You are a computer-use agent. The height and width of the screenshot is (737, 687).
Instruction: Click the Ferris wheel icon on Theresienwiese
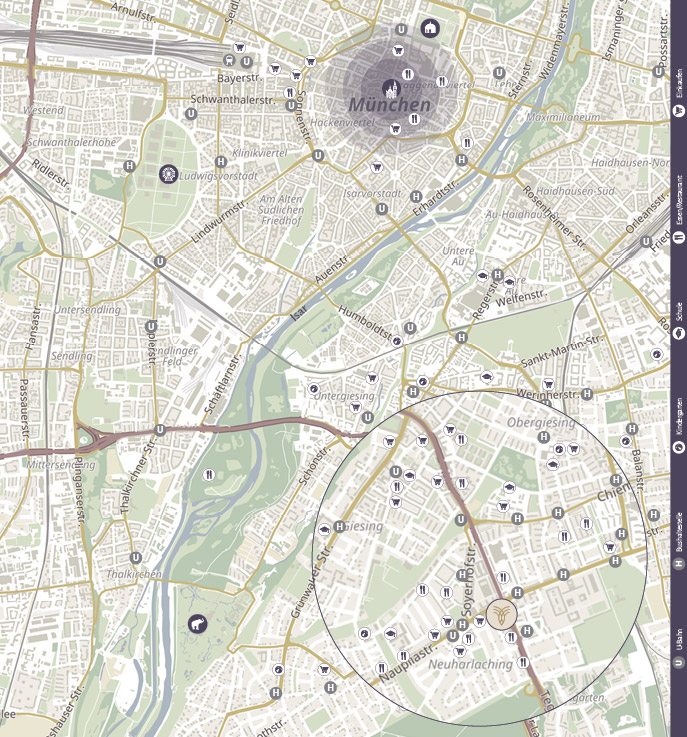[x=167, y=174]
